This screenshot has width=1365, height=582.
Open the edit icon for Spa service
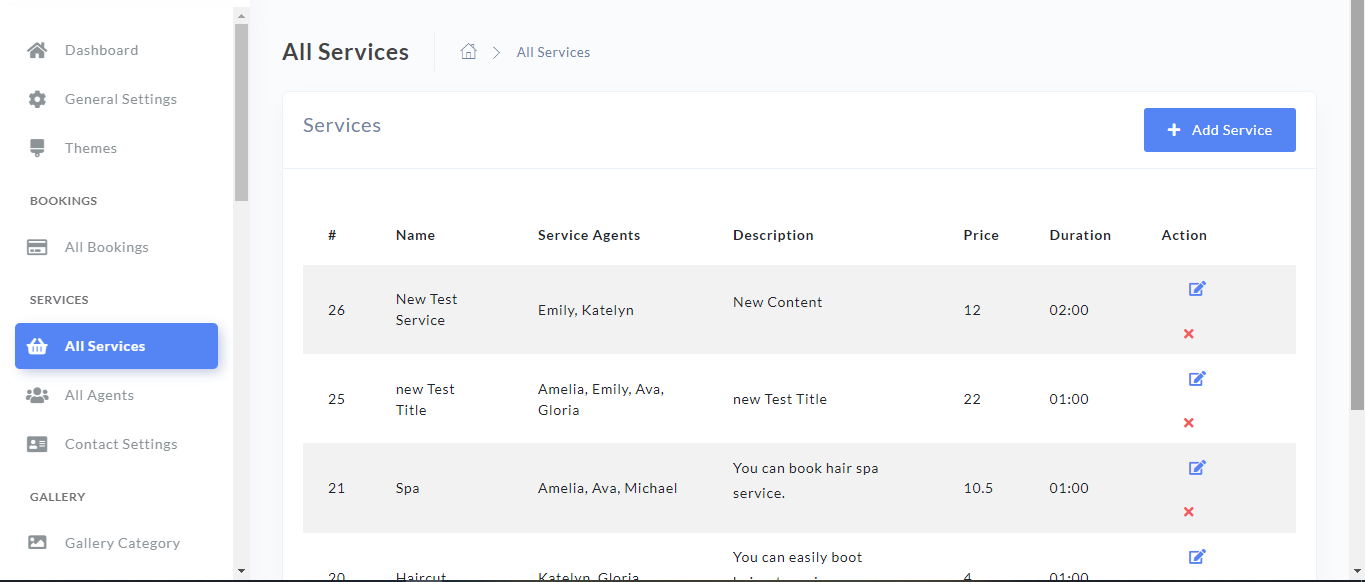[x=1197, y=467]
